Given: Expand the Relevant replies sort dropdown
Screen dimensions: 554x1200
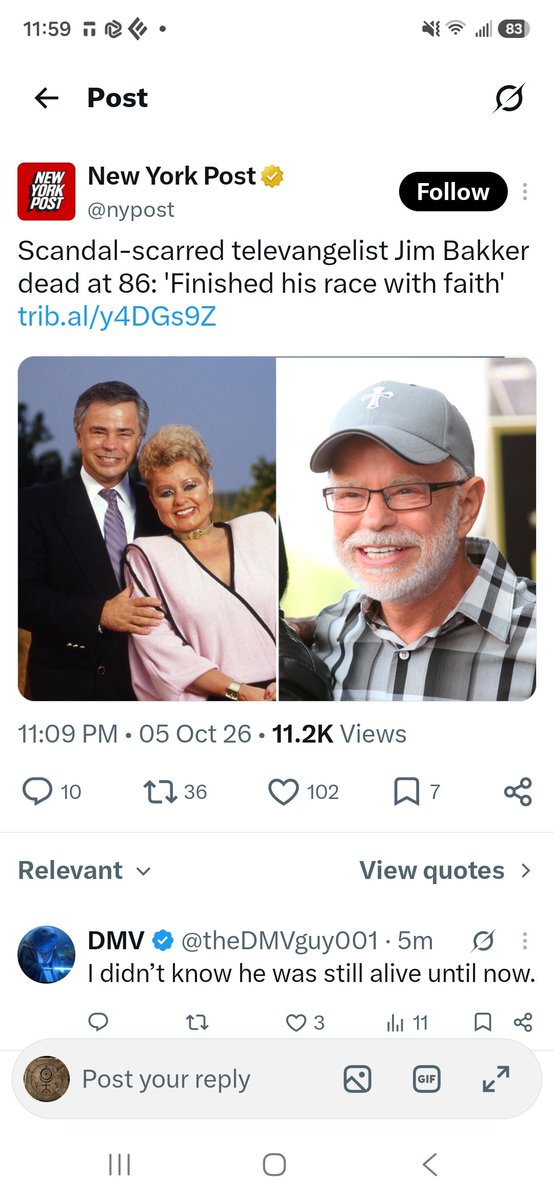Looking at the screenshot, I should 85,870.
